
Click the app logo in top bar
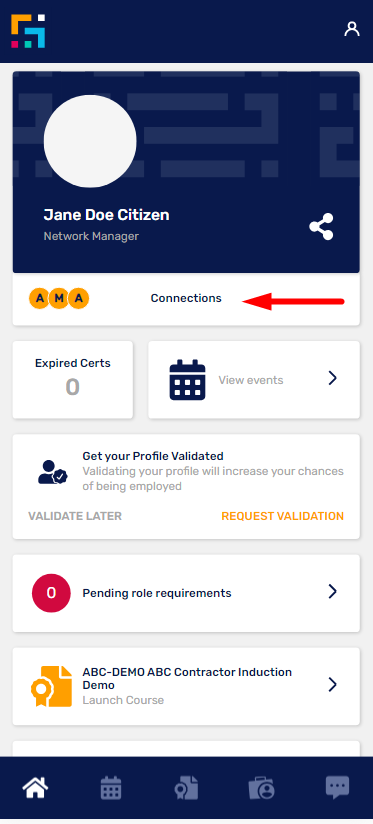(x=28, y=31)
